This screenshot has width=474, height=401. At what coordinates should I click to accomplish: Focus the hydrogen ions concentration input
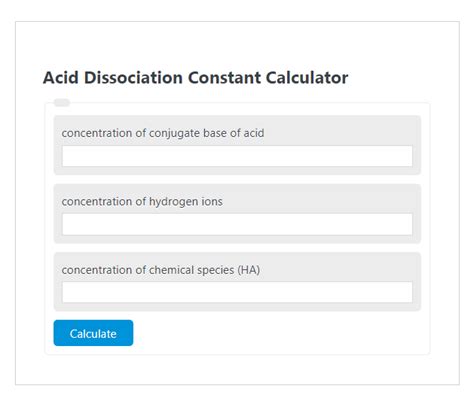237,224
